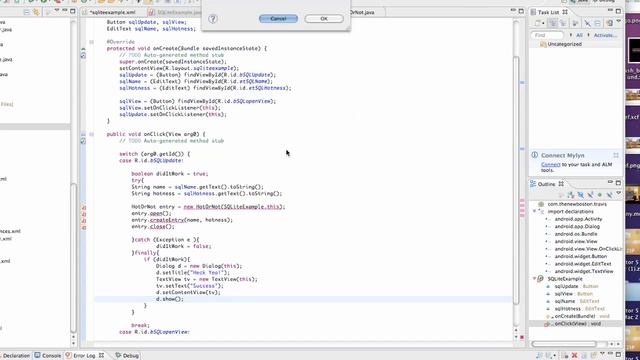Open the Package Explorer view menu arrow
This screenshot has width=640, height=360.
pos(56,11)
